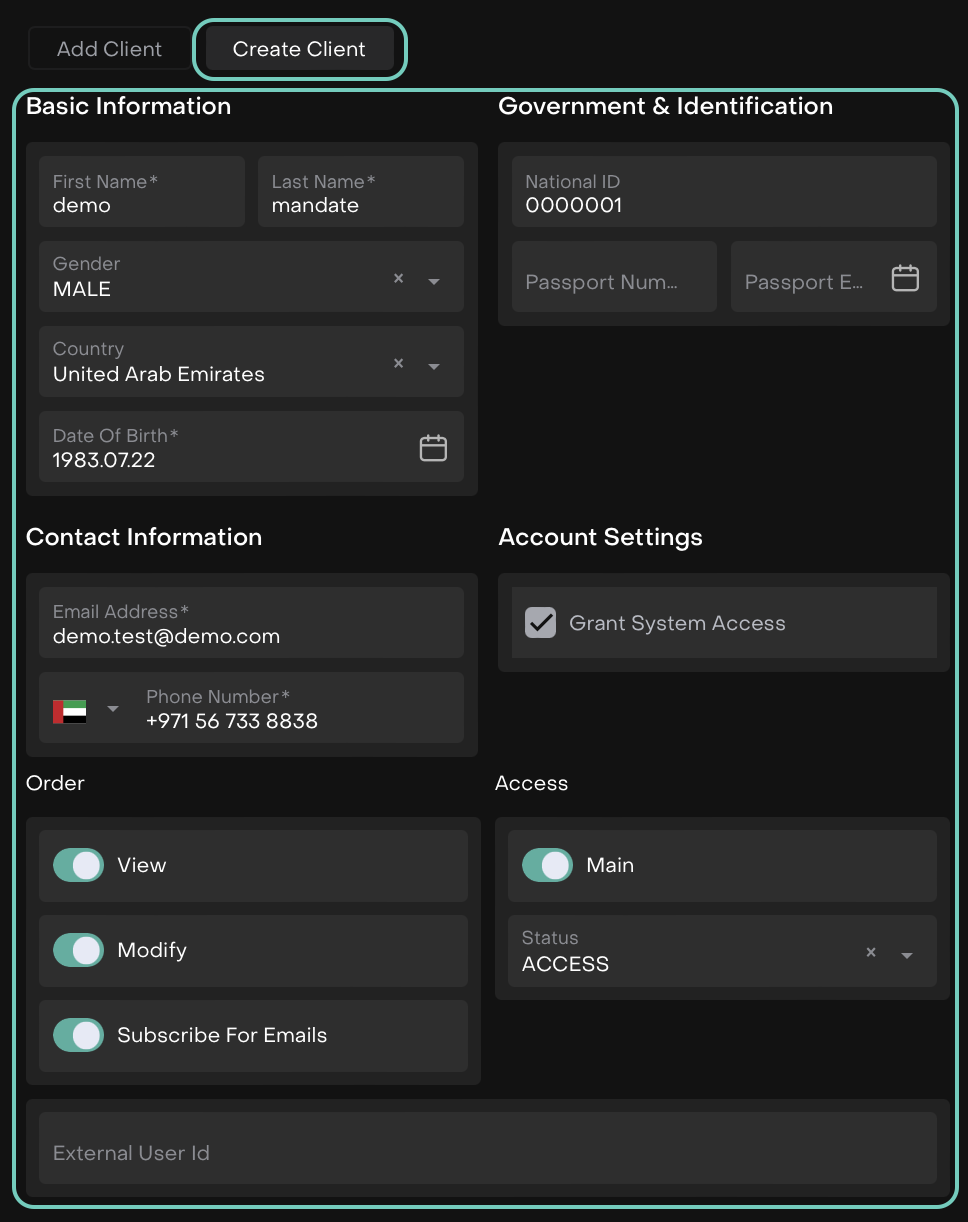The image size is (968, 1222).
Task: Turn off Subscribe For Emails switch
Action: click(x=78, y=1035)
